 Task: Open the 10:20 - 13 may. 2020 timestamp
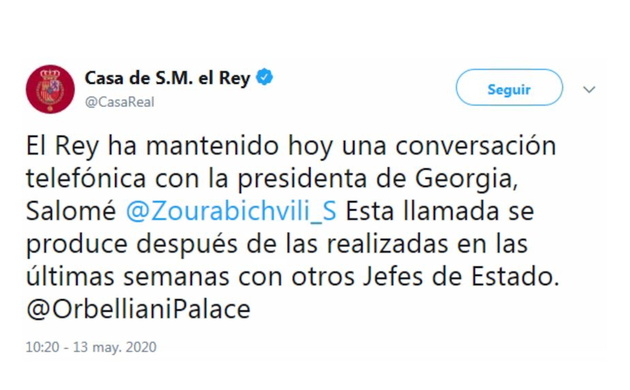click(x=91, y=347)
